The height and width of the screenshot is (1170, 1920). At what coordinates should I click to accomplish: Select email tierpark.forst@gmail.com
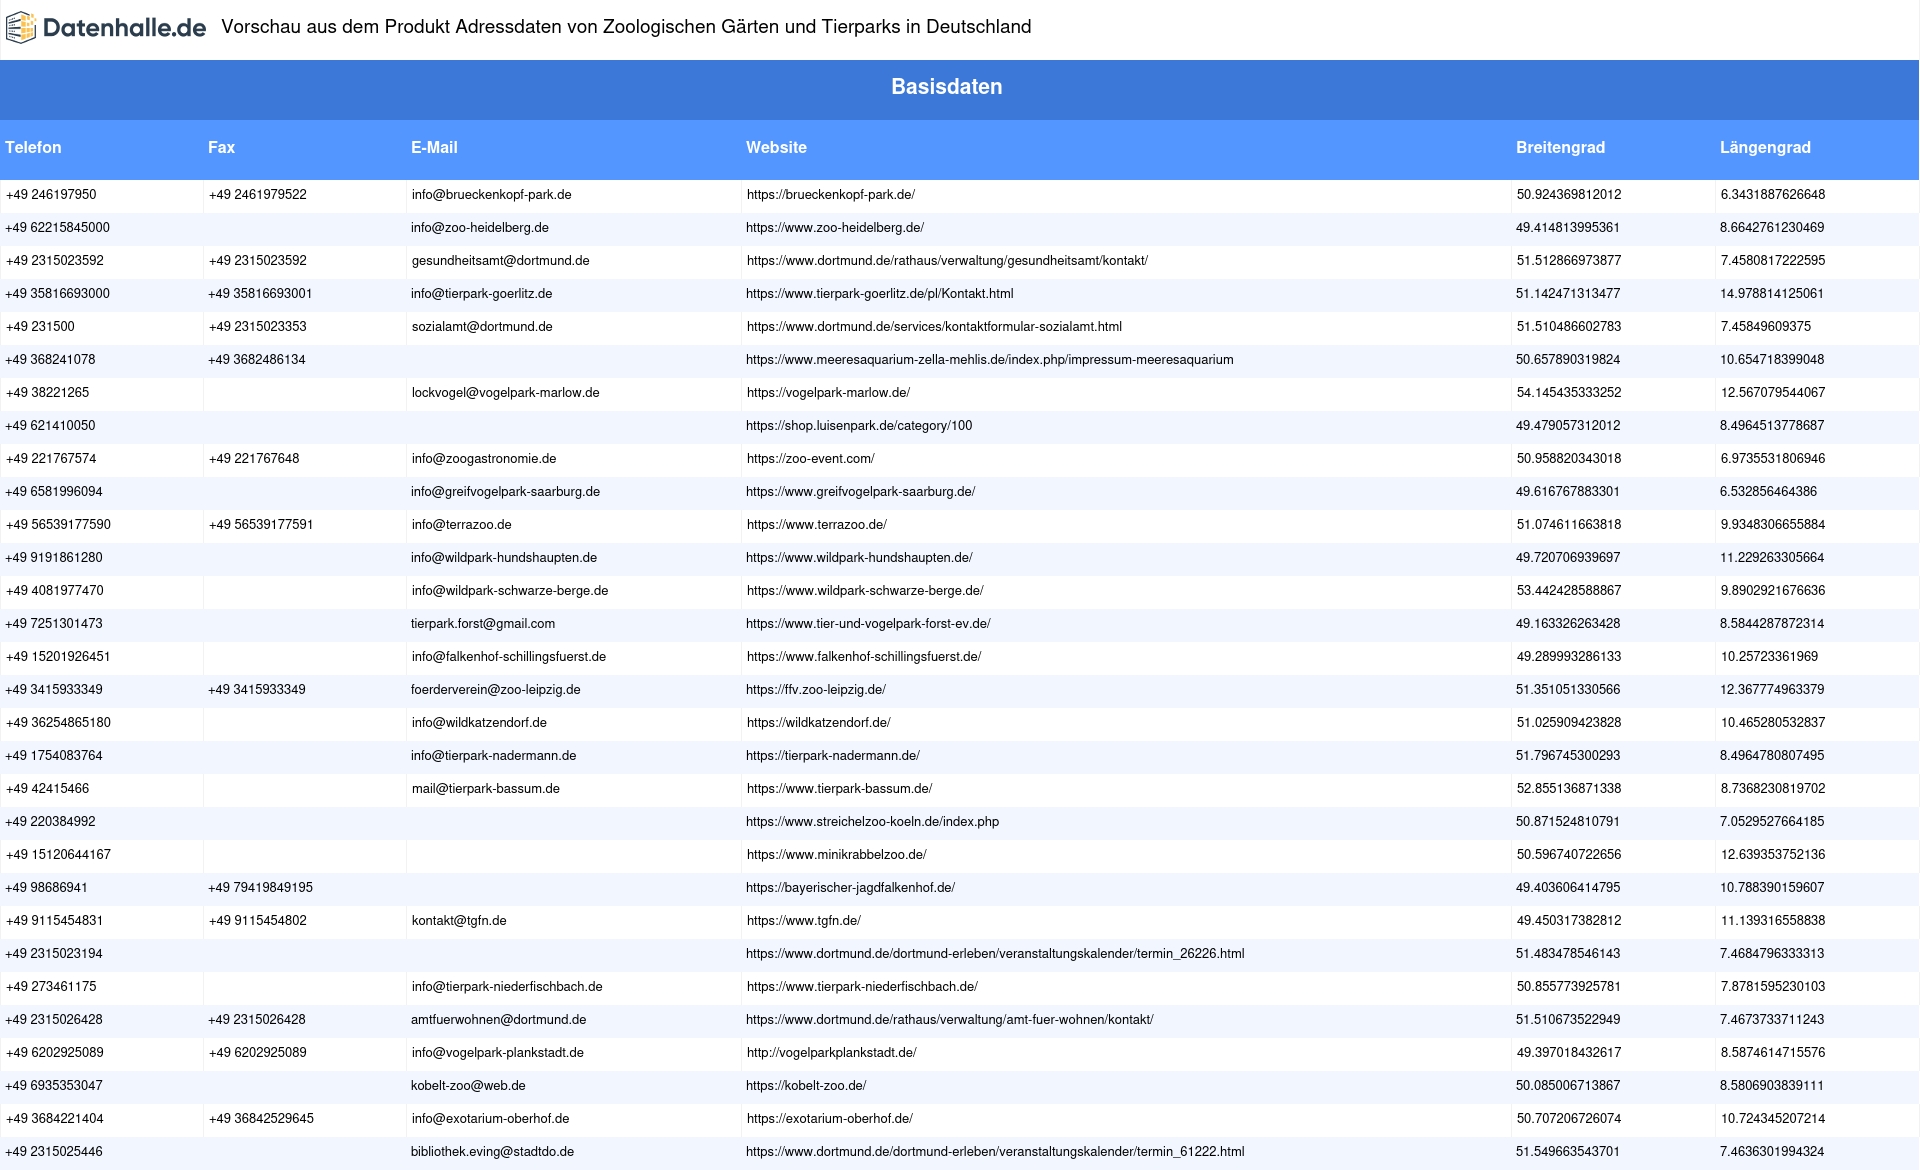(483, 624)
